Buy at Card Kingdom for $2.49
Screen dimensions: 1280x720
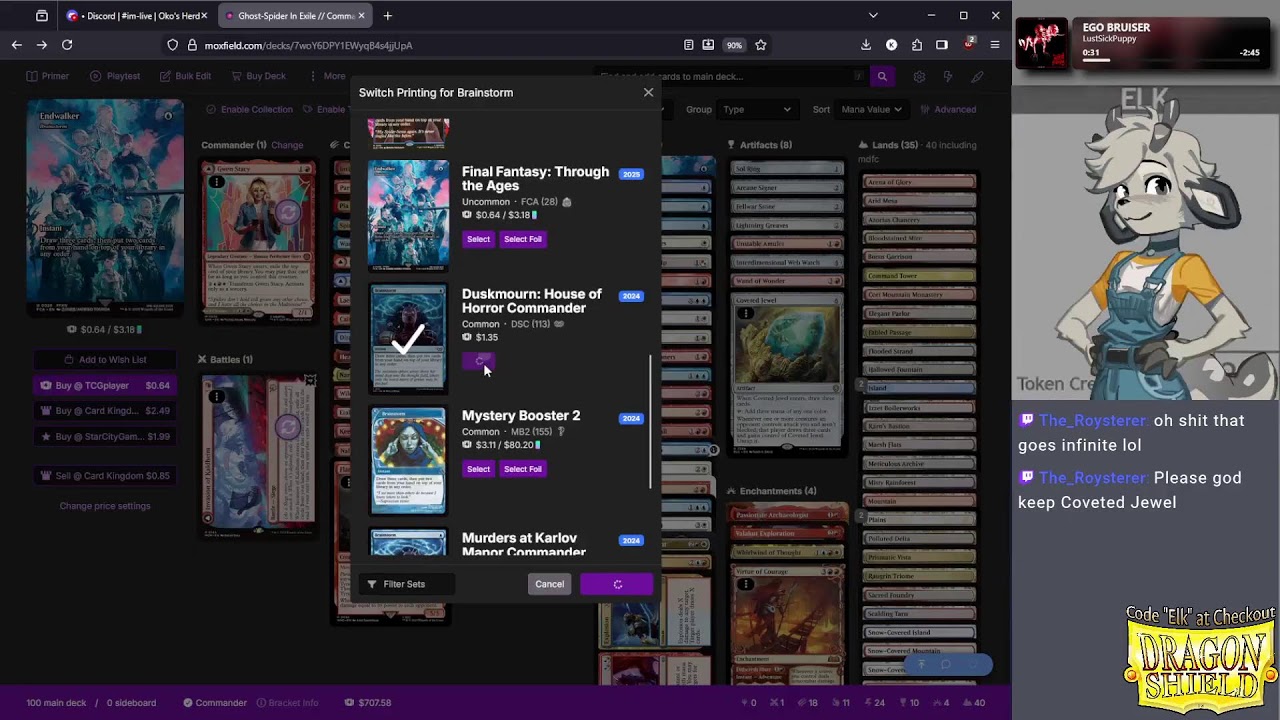105,411
